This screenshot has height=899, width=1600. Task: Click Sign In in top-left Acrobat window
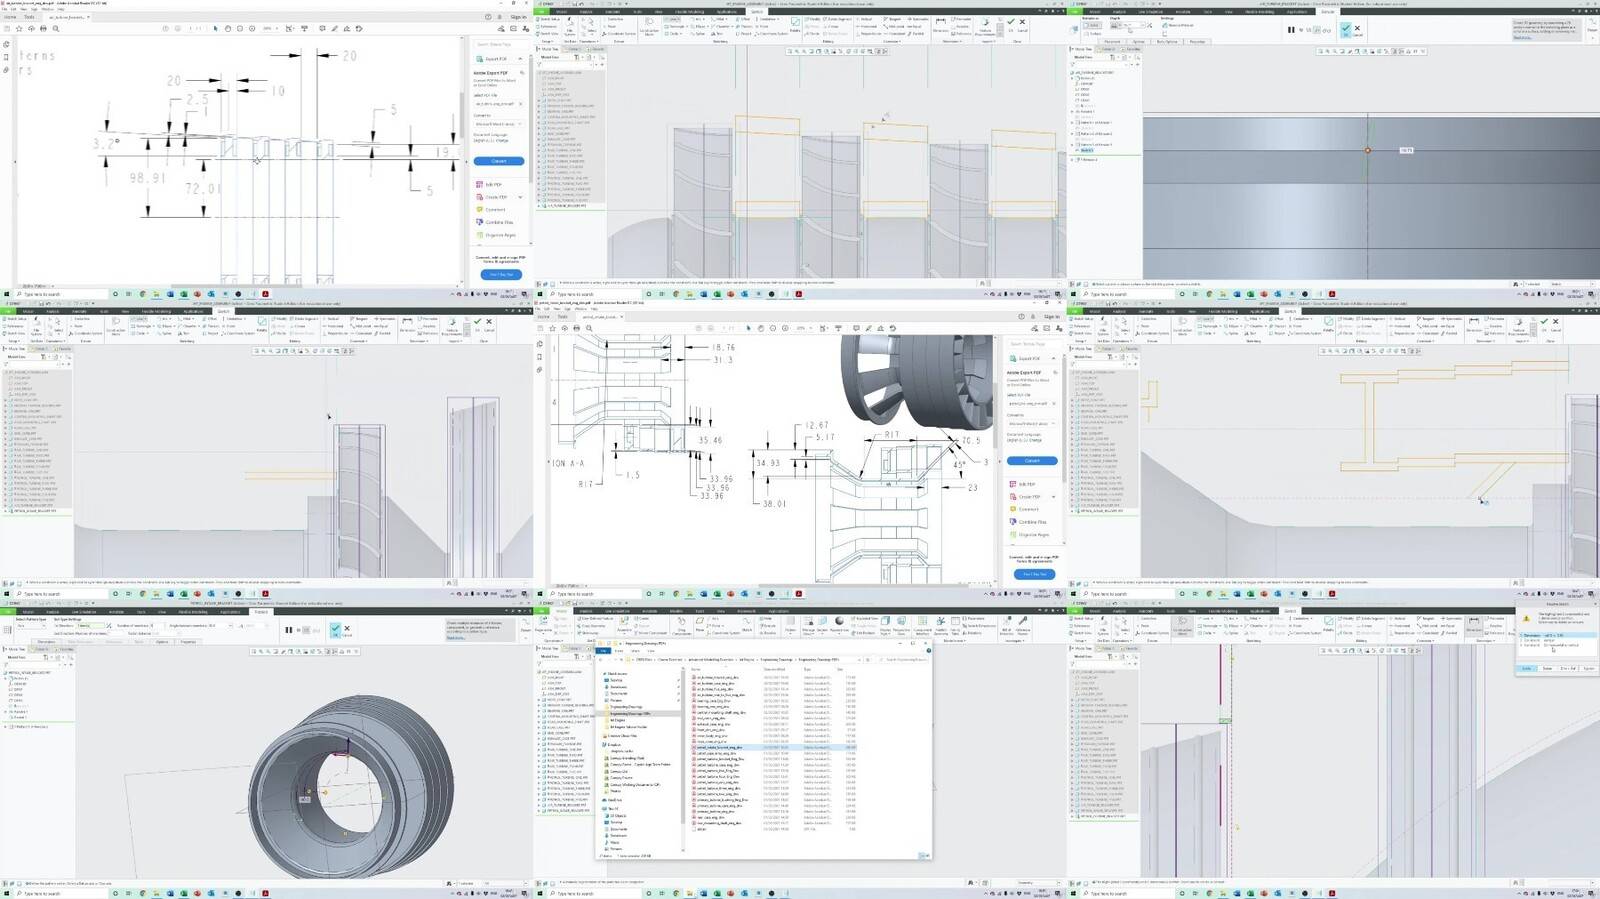pyautogui.click(x=518, y=17)
